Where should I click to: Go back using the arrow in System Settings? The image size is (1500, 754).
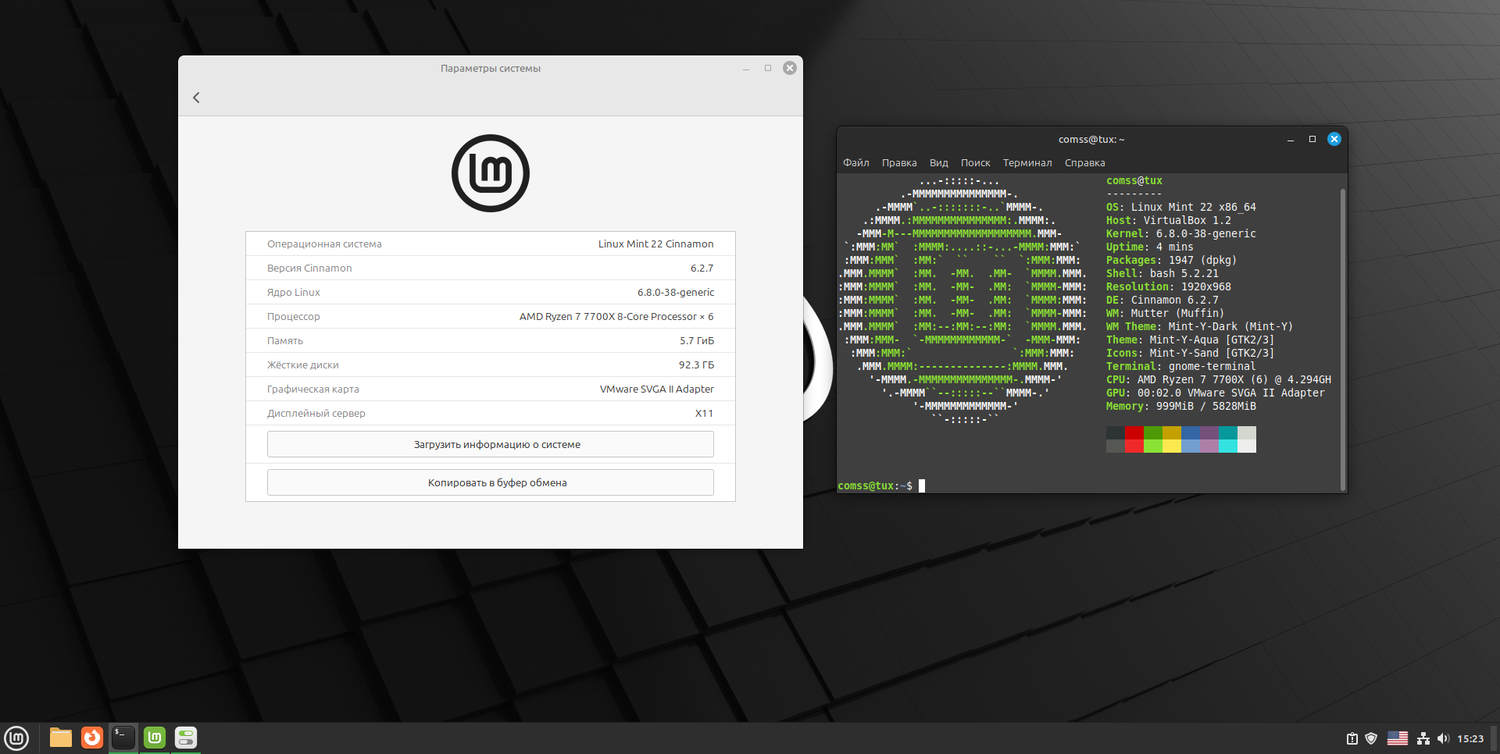(x=196, y=97)
